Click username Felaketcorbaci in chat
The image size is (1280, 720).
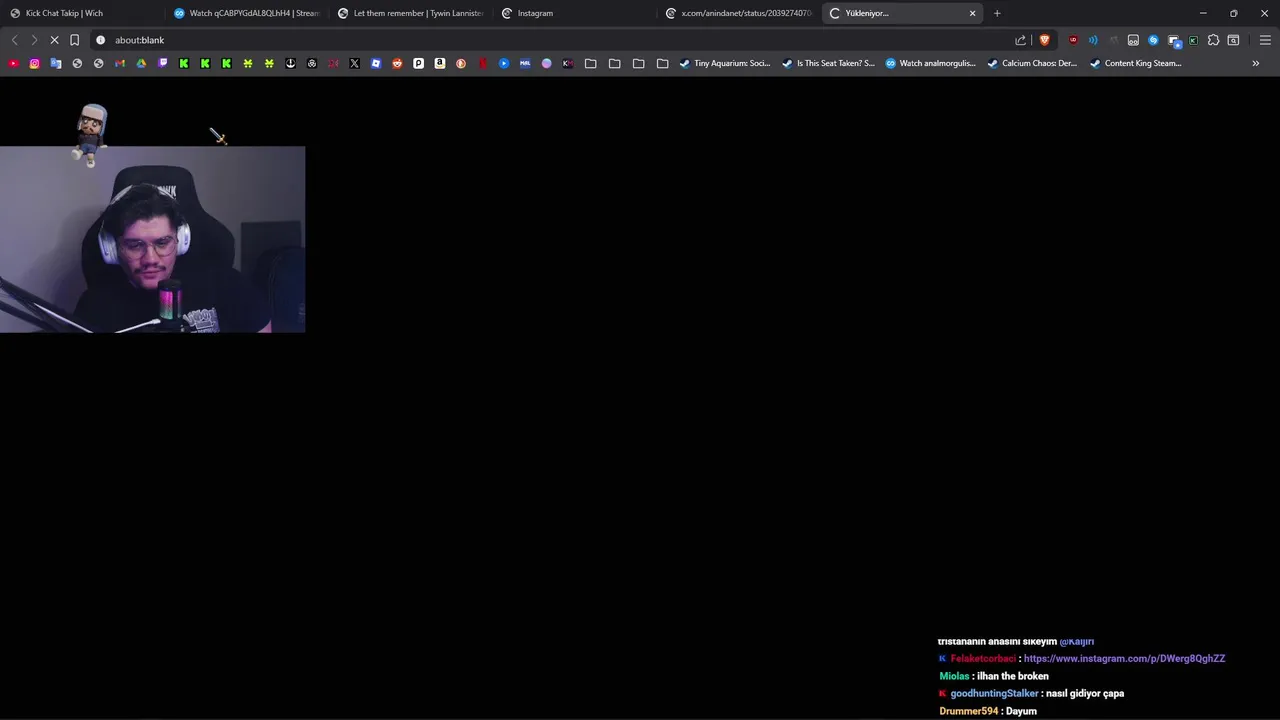(983, 659)
